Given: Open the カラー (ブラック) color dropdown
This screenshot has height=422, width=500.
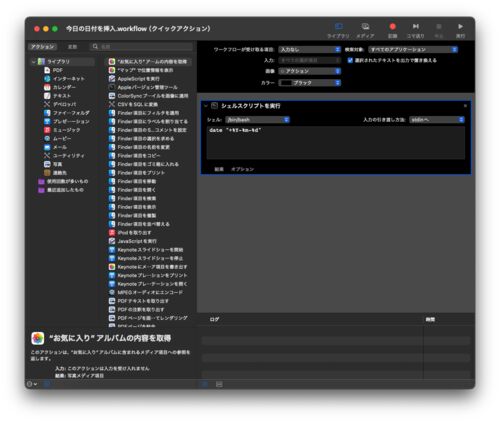Looking at the screenshot, I should tap(310, 83).
